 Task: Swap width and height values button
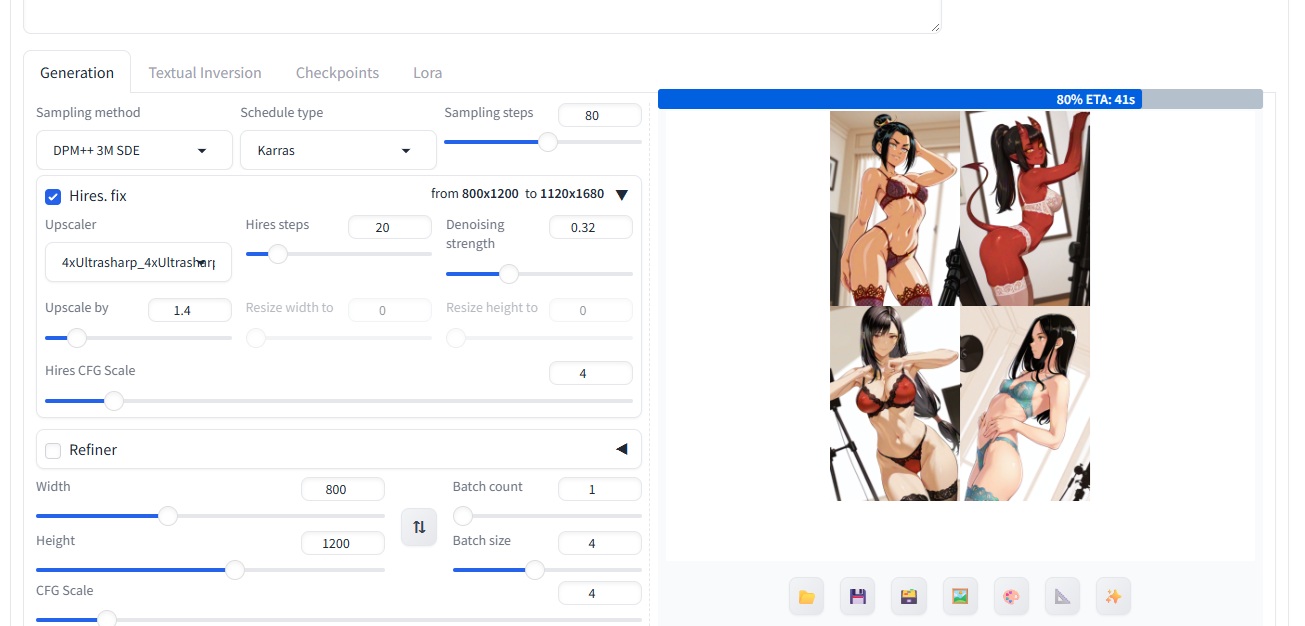[419, 526]
